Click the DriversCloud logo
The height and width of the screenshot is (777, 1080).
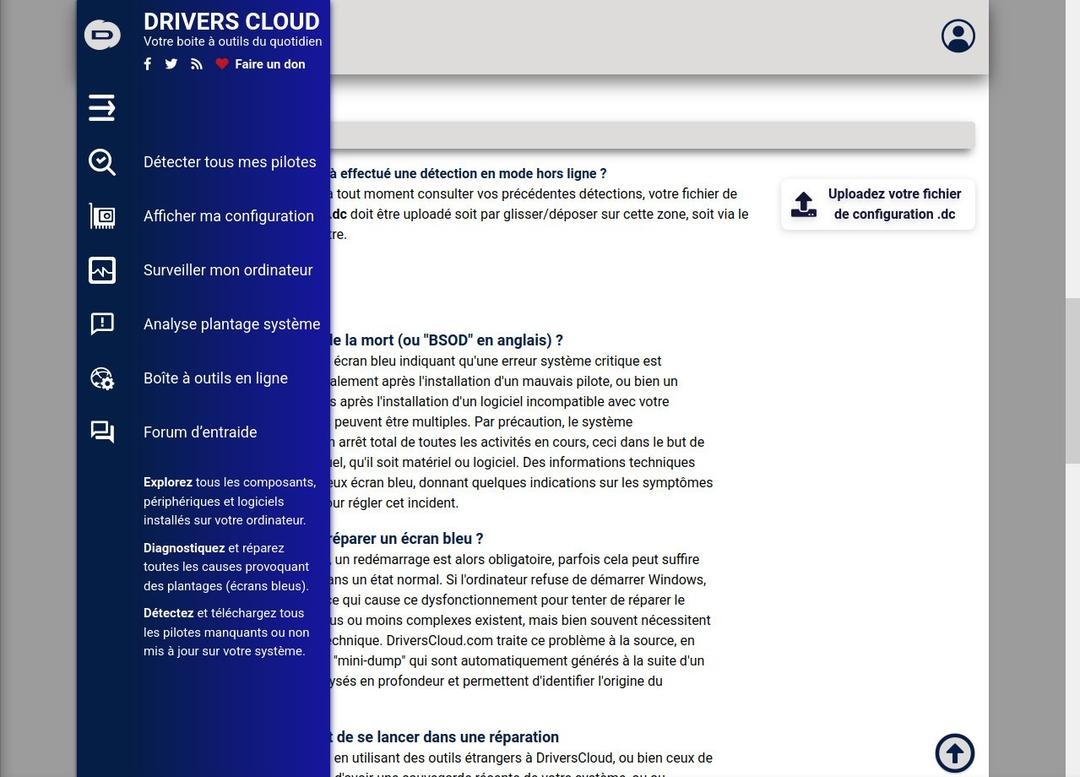102,33
